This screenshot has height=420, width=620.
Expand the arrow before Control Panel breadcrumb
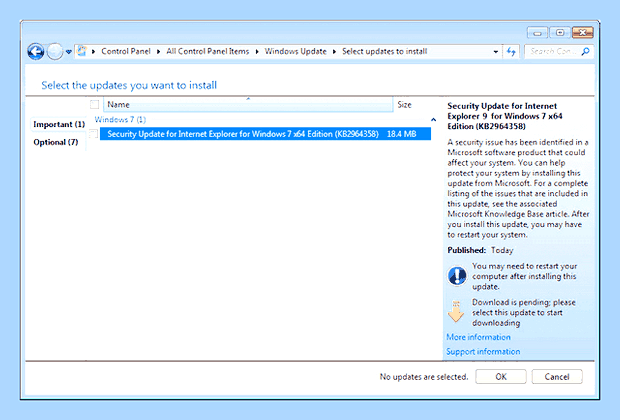point(94,52)
